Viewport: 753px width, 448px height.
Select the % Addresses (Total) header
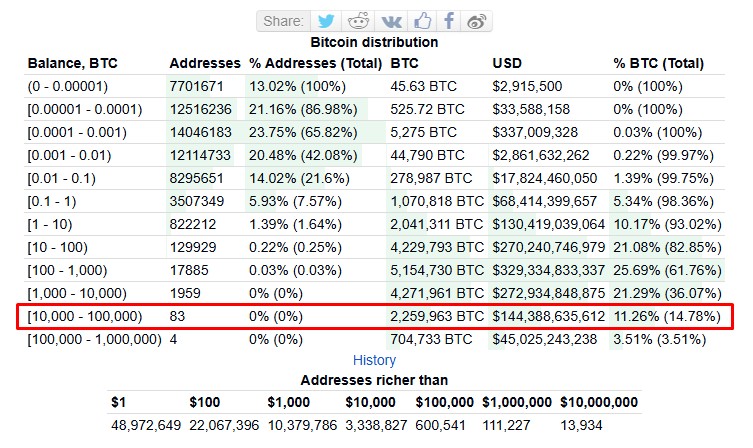316,63
